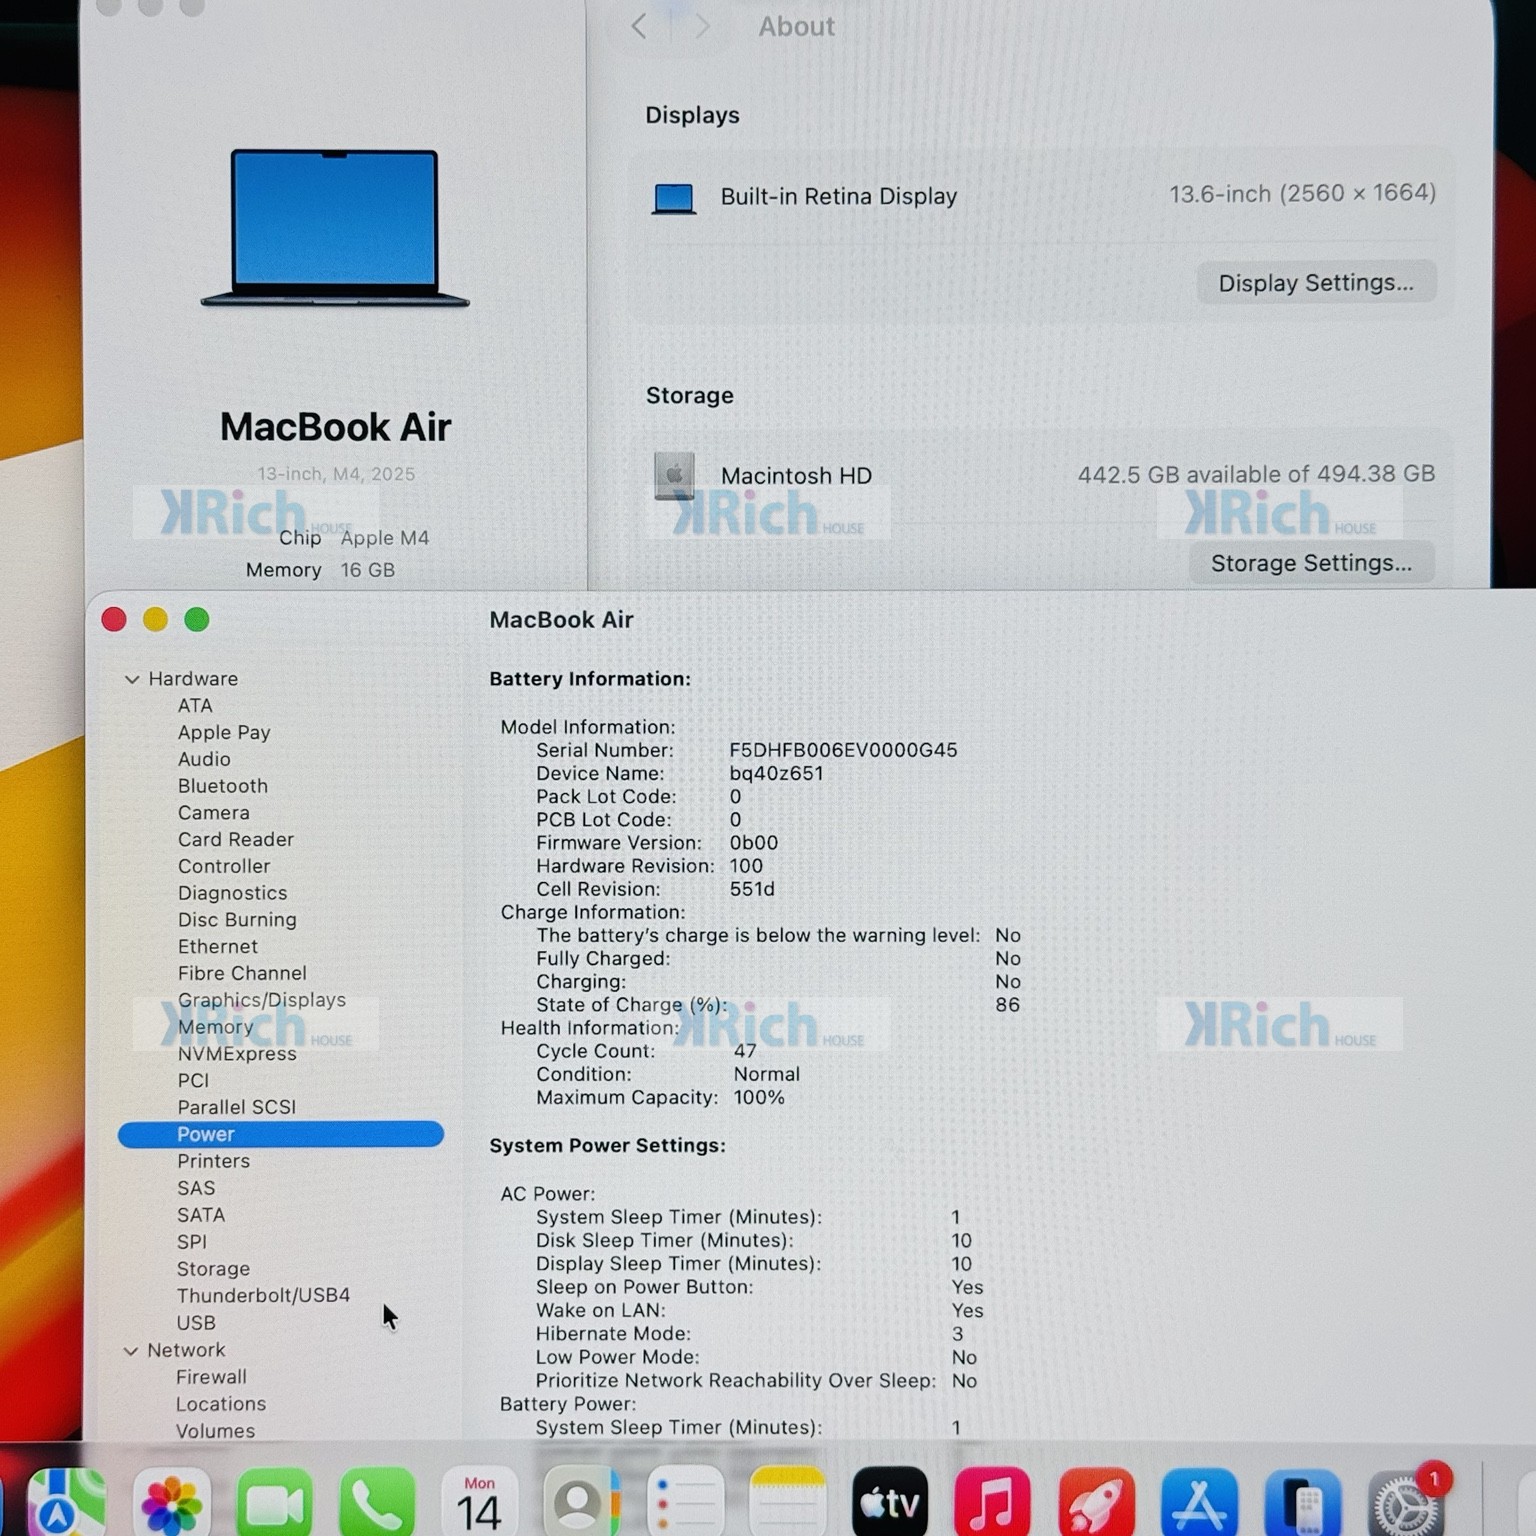Select Thunderbolt/USB4 item
Screen dimensions: 1536x1536
tap(264, 1296)
